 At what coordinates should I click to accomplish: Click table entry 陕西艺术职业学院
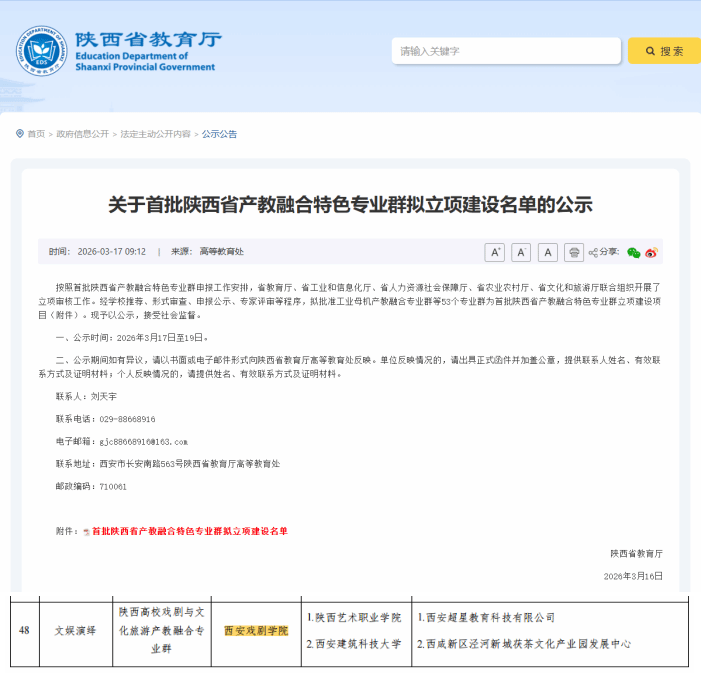click(354, 618)
